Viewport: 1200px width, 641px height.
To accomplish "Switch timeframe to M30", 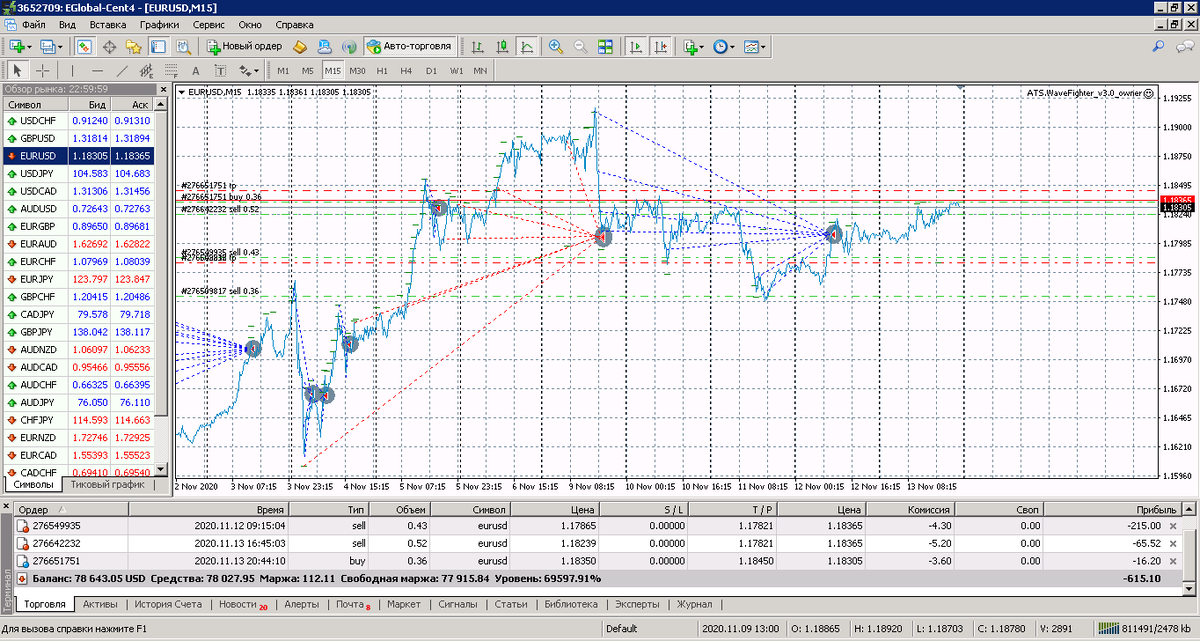I will pos(357,71).
